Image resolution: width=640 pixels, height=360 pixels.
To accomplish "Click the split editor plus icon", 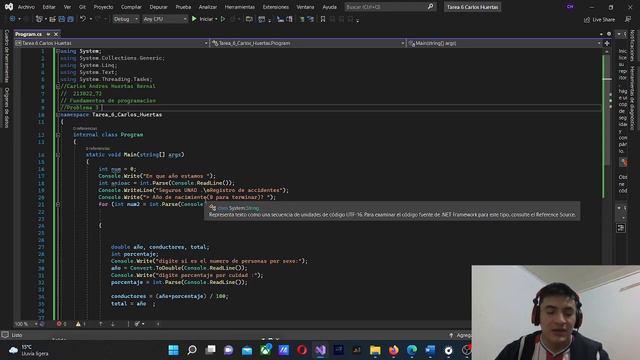I will click(x=607, y=43).
